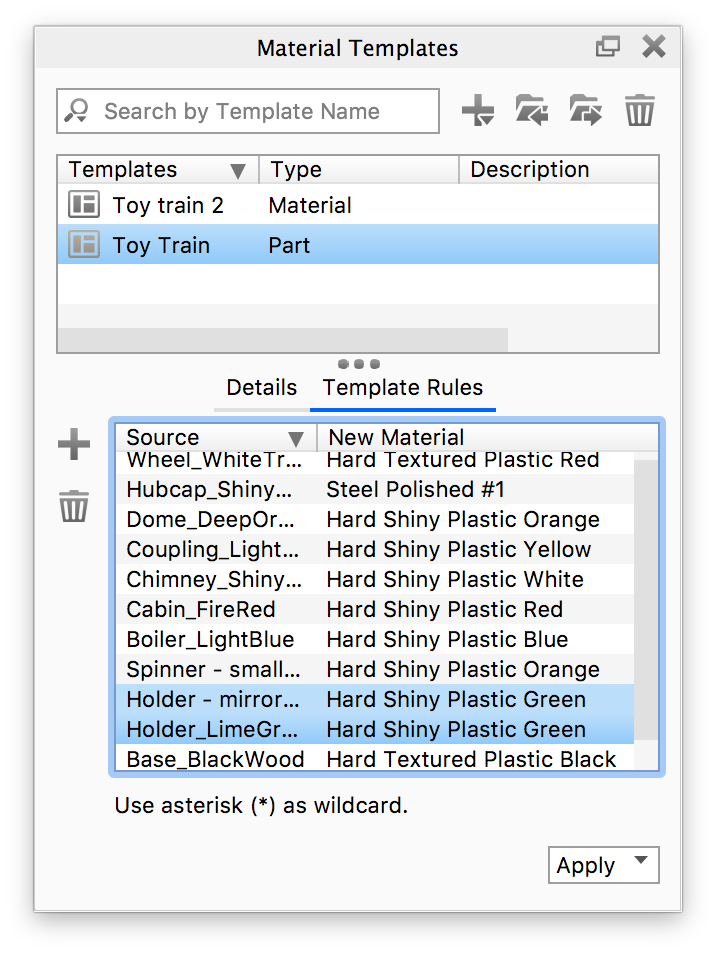
Task: Delete the selected rule with the lower trash icon
Action: pyautogui.click(x=74, y=506)
